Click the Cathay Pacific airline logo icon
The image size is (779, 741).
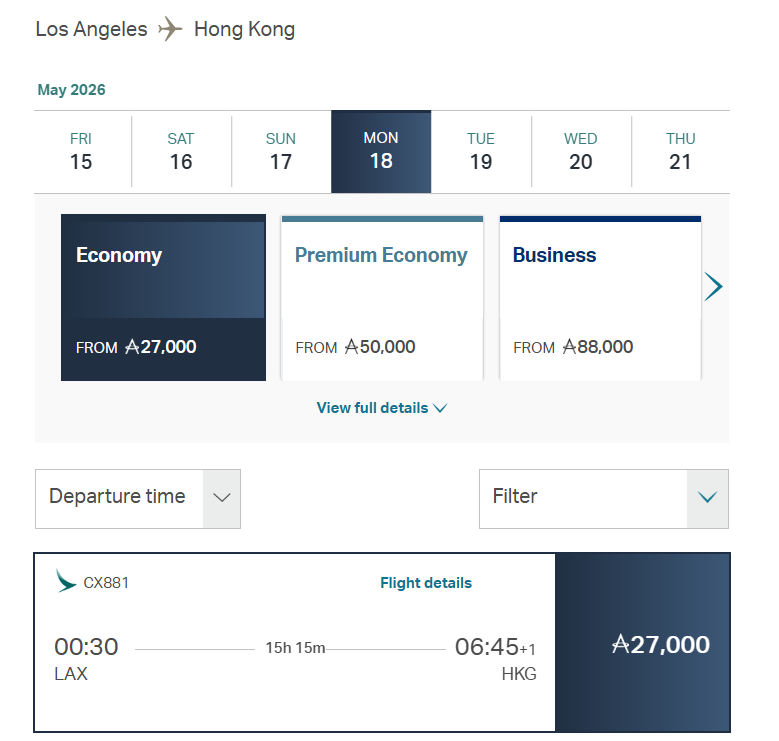point(67,582)
